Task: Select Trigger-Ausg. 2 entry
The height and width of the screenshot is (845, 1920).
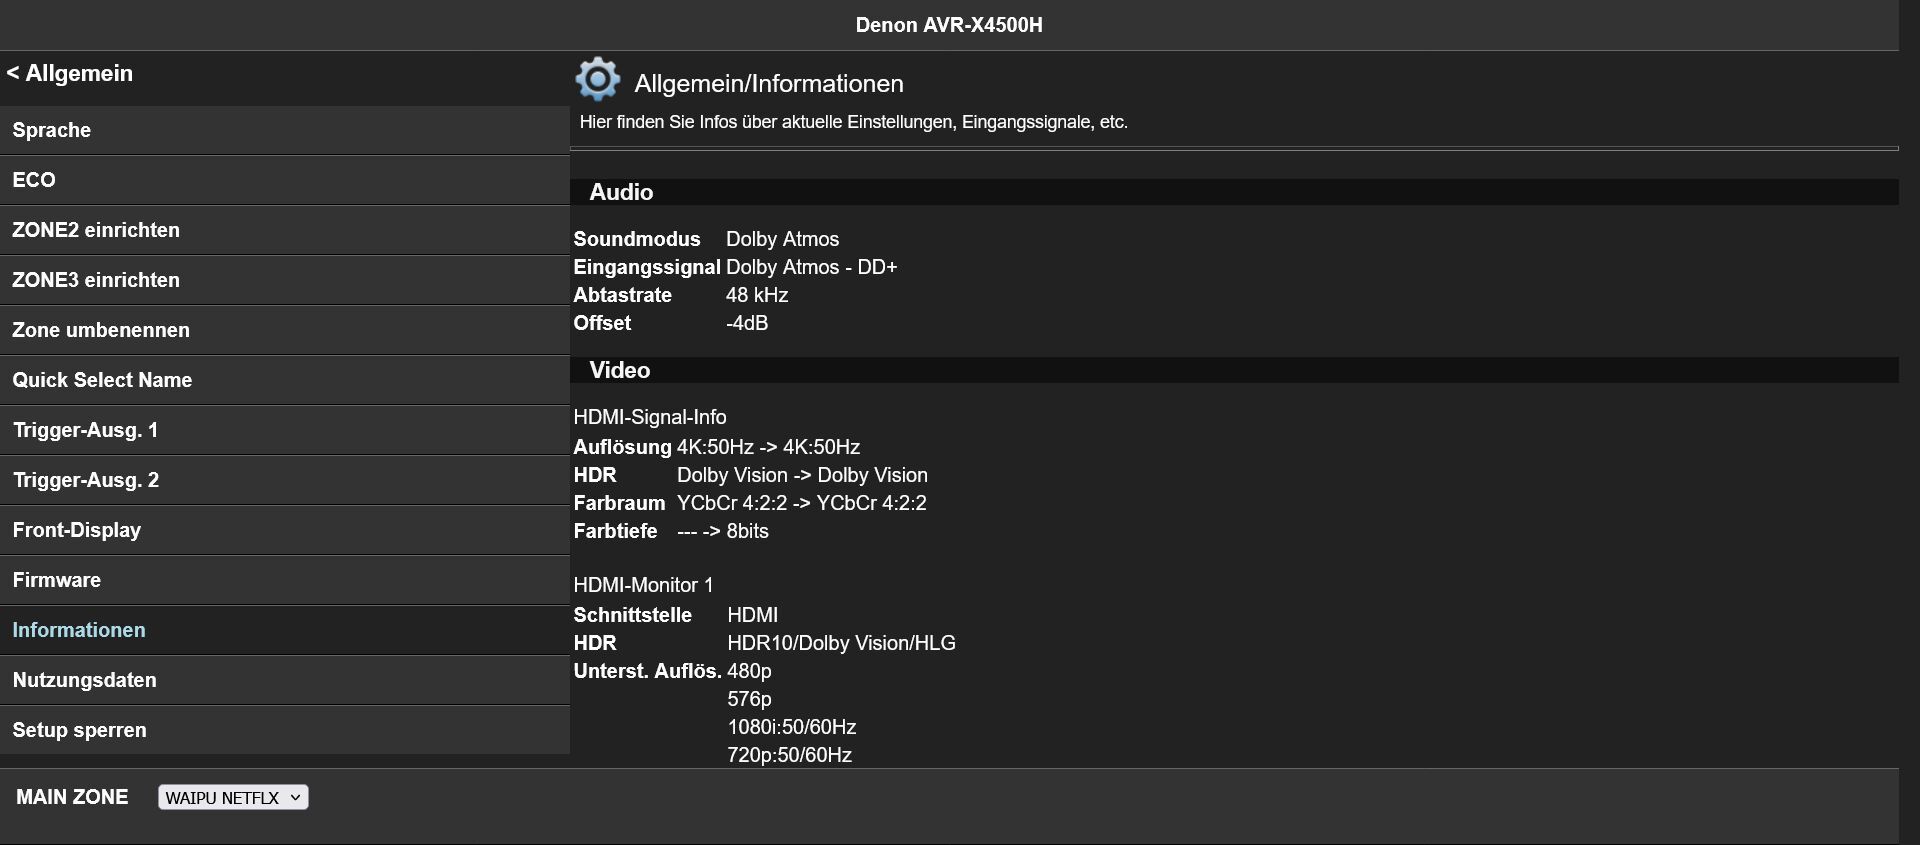Action: click(x=86, y=480)
